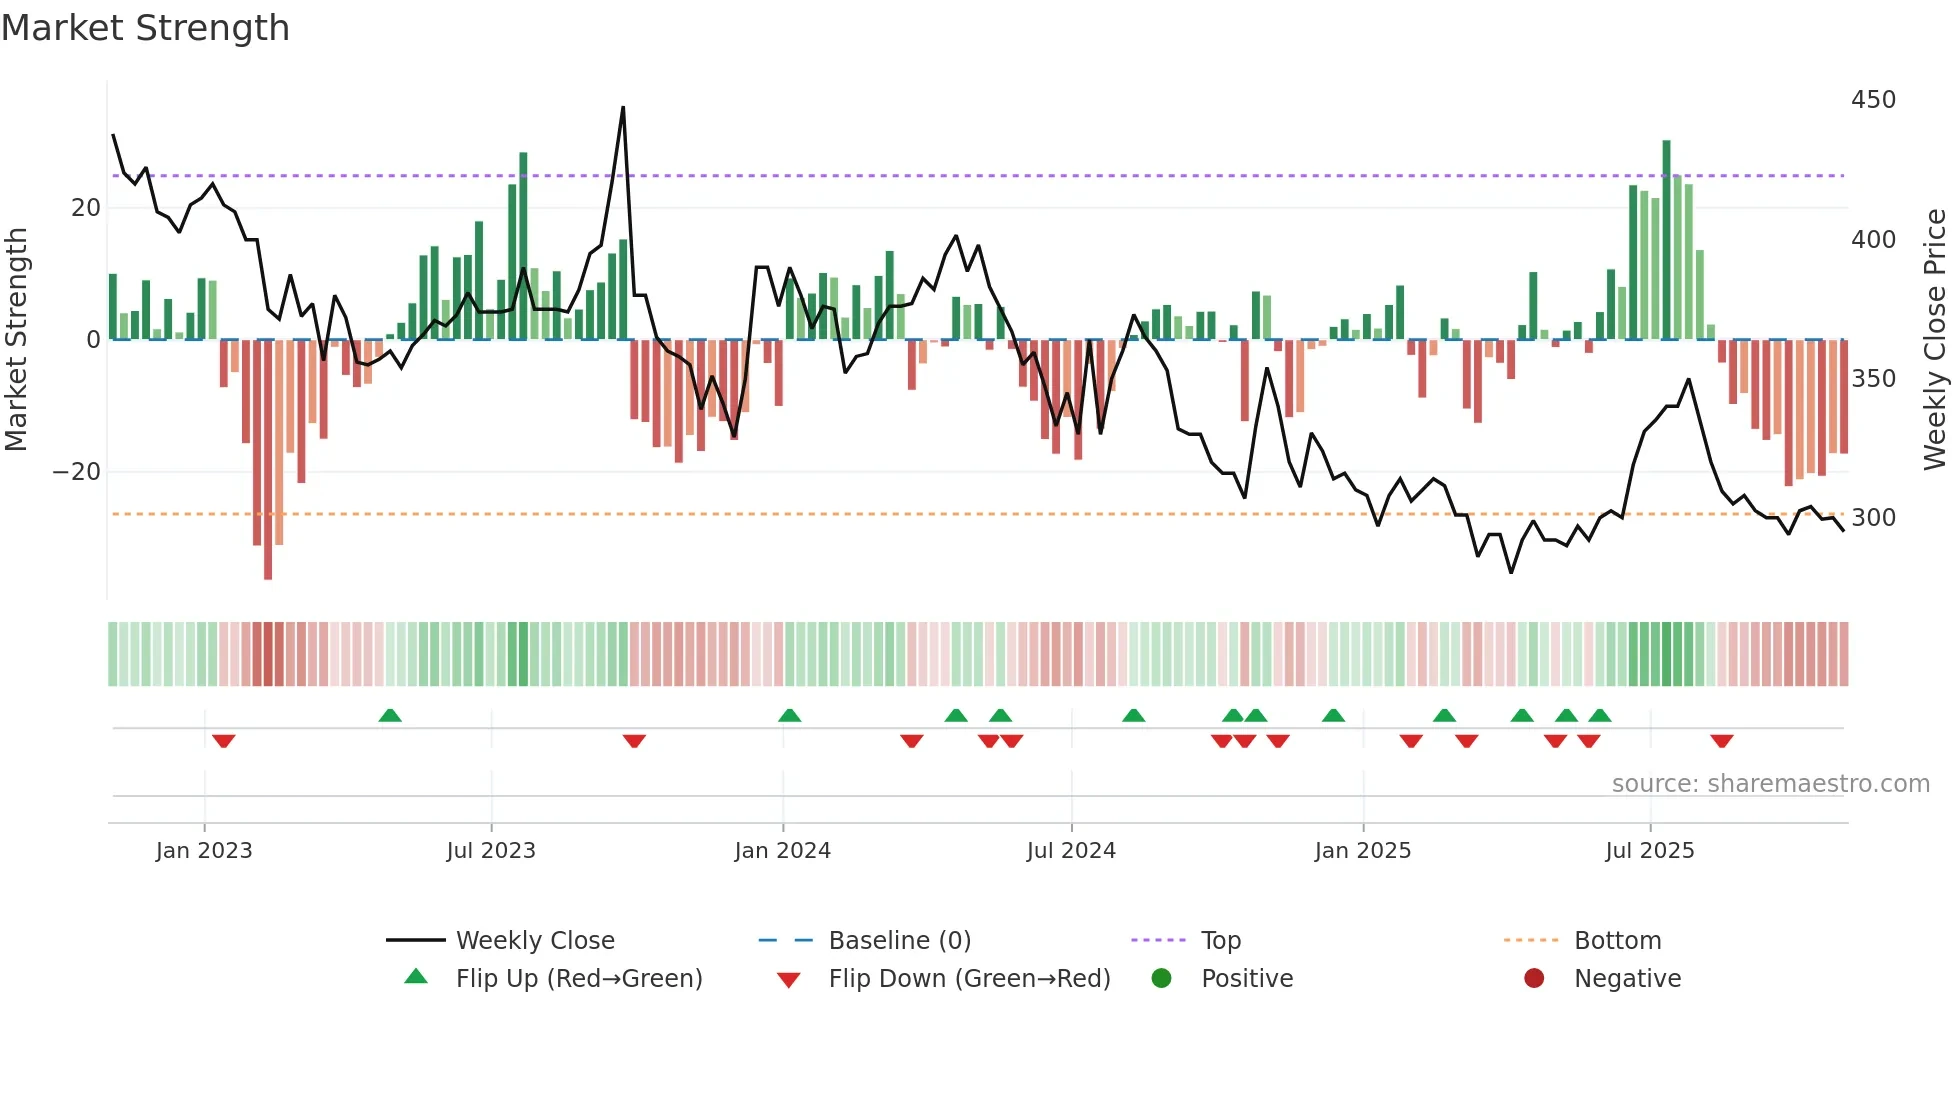The image size is (1960, 1102).
Task: Click the sharemaestro.com source text
Action: (x=1770, y=783)
